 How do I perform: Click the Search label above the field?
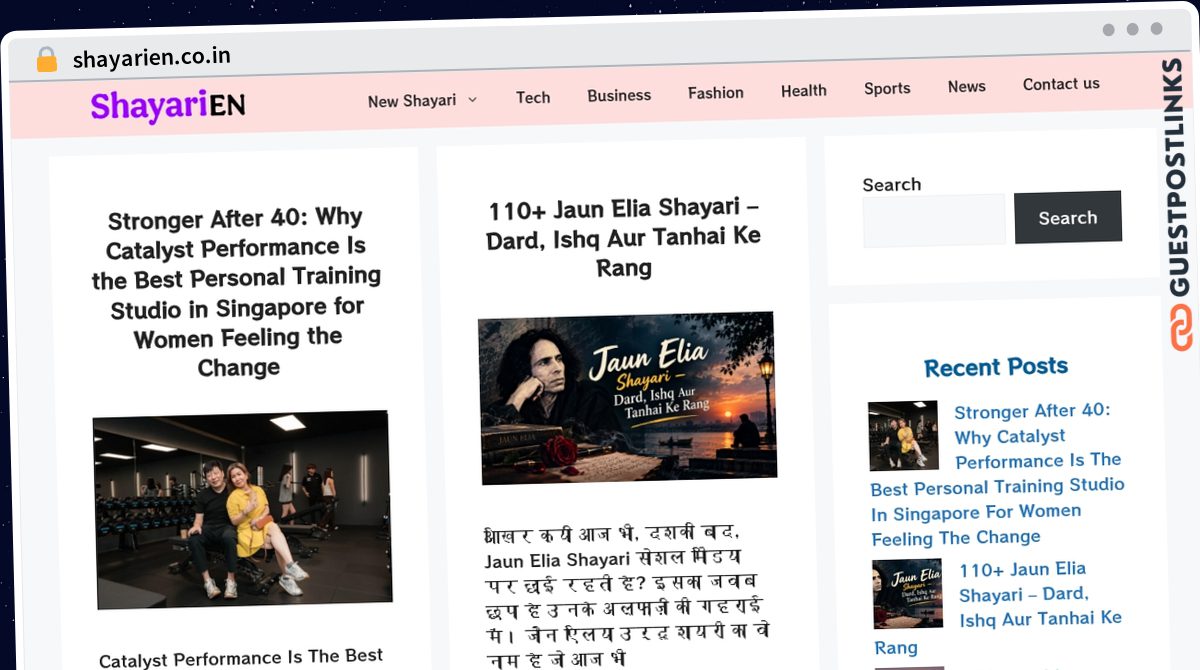tap(892, 185)
